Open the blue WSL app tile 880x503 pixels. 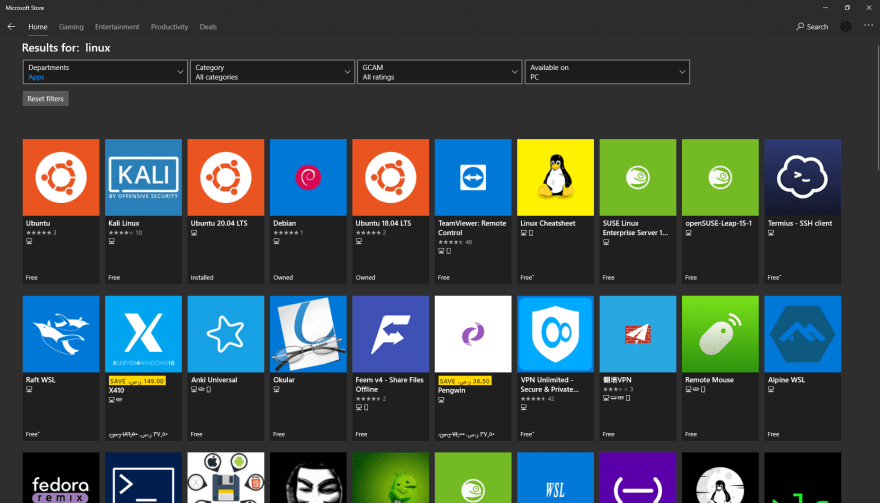coord(555,478)
